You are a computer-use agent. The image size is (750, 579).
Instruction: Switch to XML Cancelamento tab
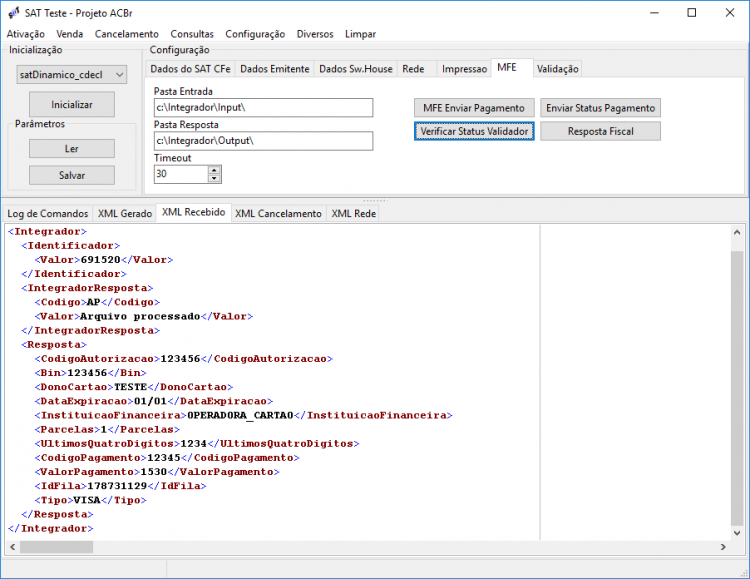pyautogui.click(x=278, y=213)
